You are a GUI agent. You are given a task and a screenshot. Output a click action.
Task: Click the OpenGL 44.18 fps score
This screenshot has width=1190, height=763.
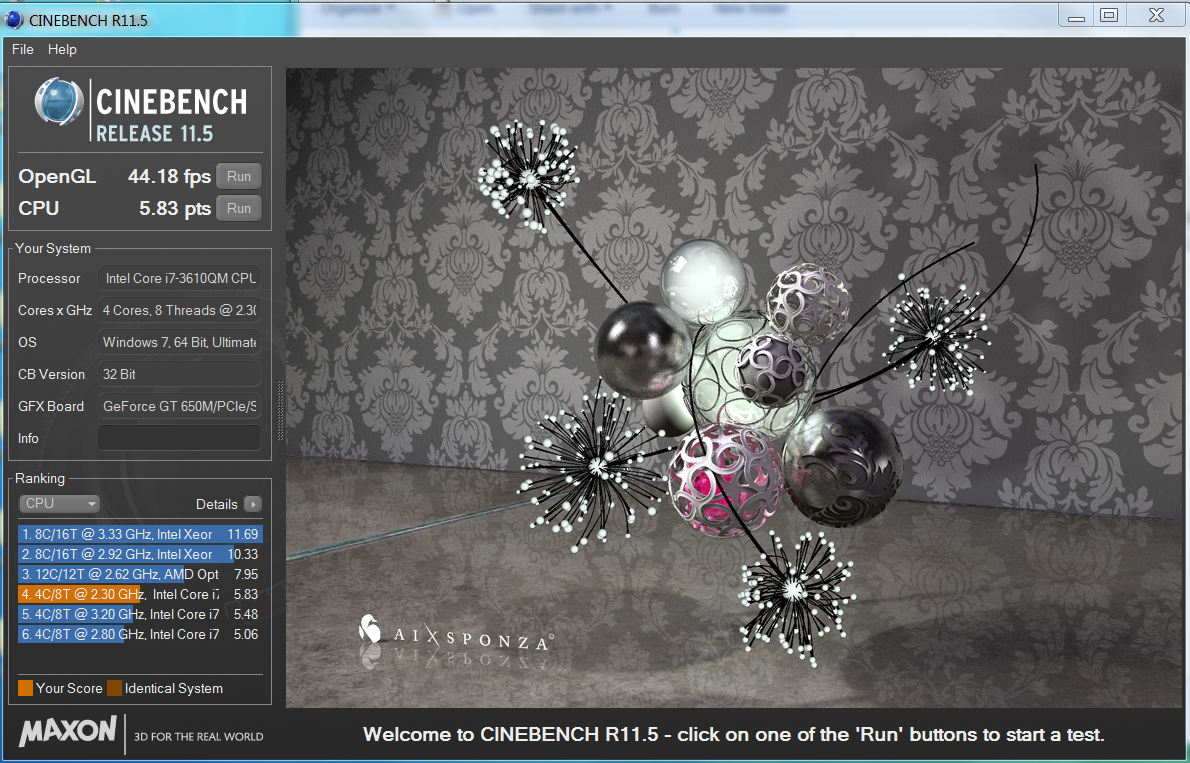click(x=169, y=176)
